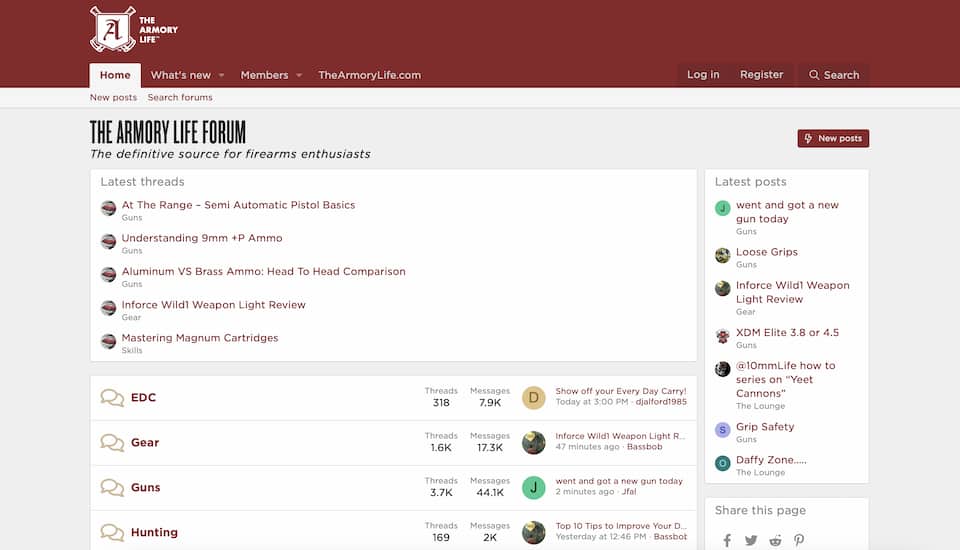Open Understanding 9mm +P Ammo thread

pos(202,238)
